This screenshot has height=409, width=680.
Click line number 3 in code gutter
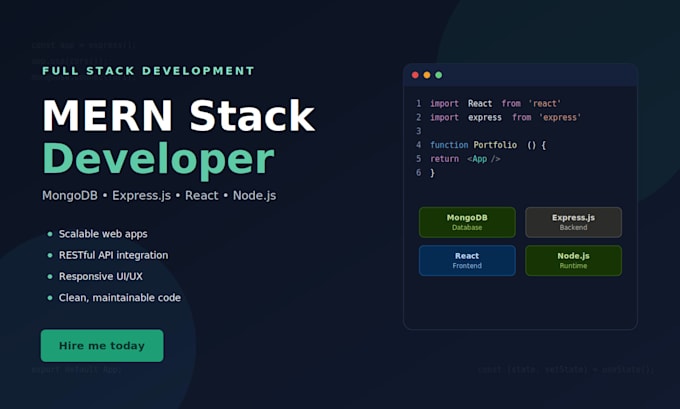tap(418, 131)
